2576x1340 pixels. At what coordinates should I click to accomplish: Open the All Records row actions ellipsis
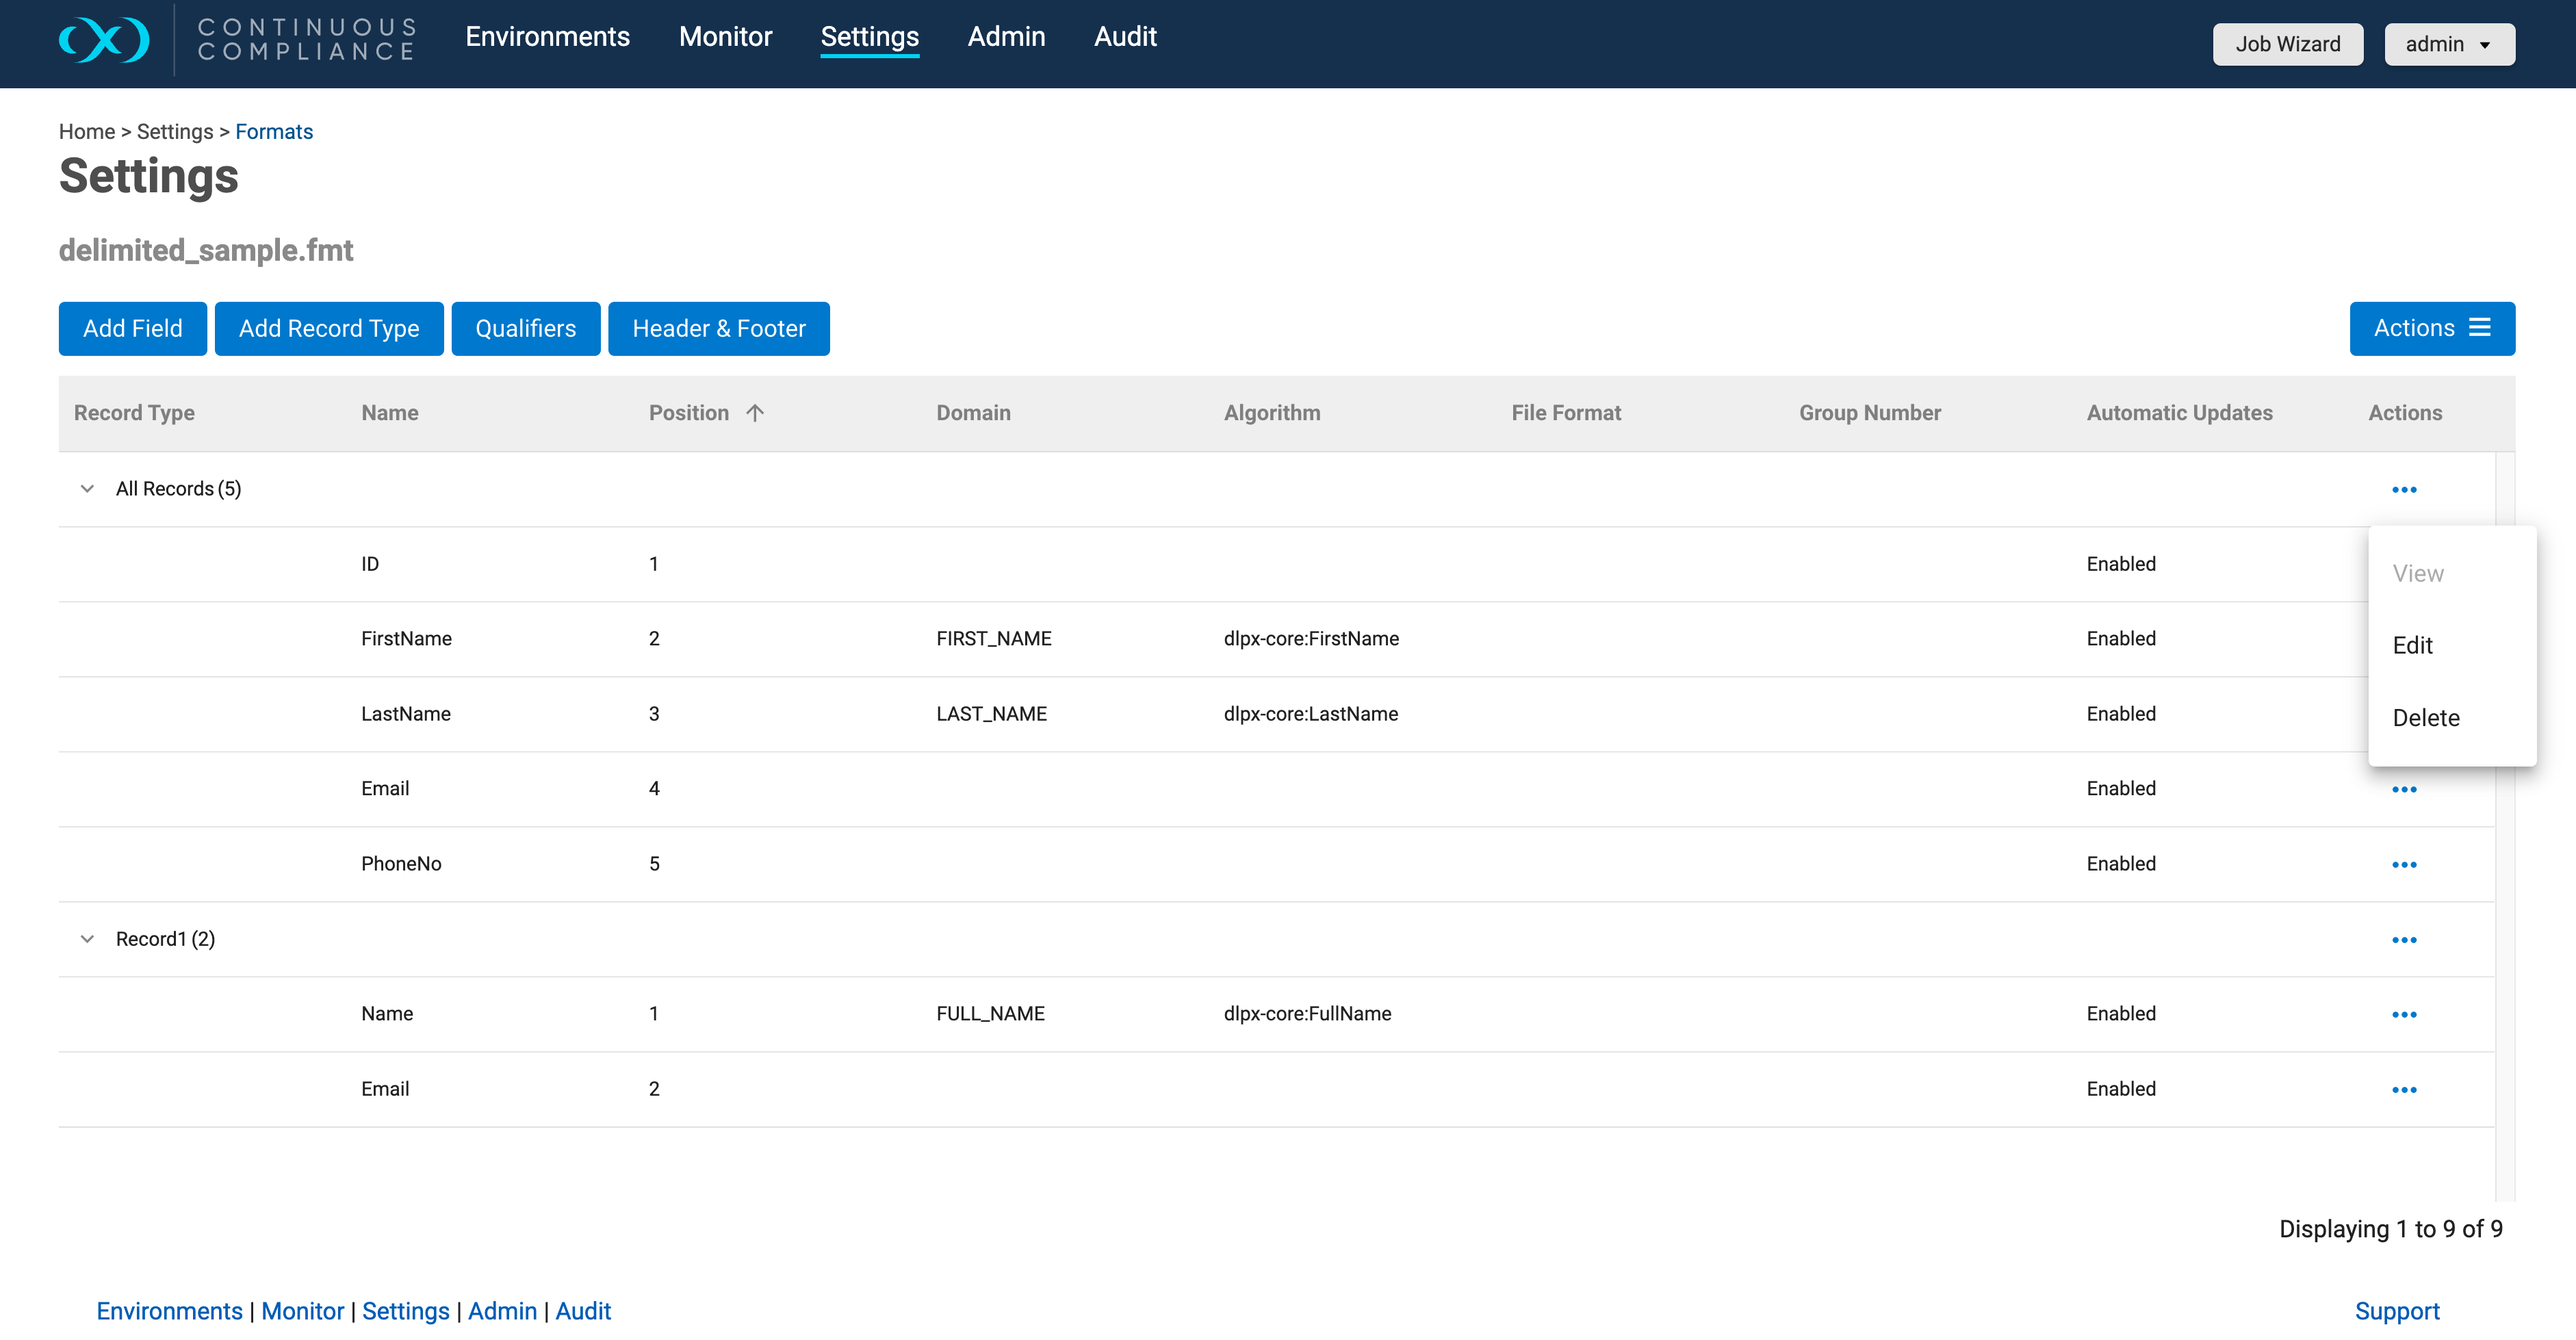2404,490
